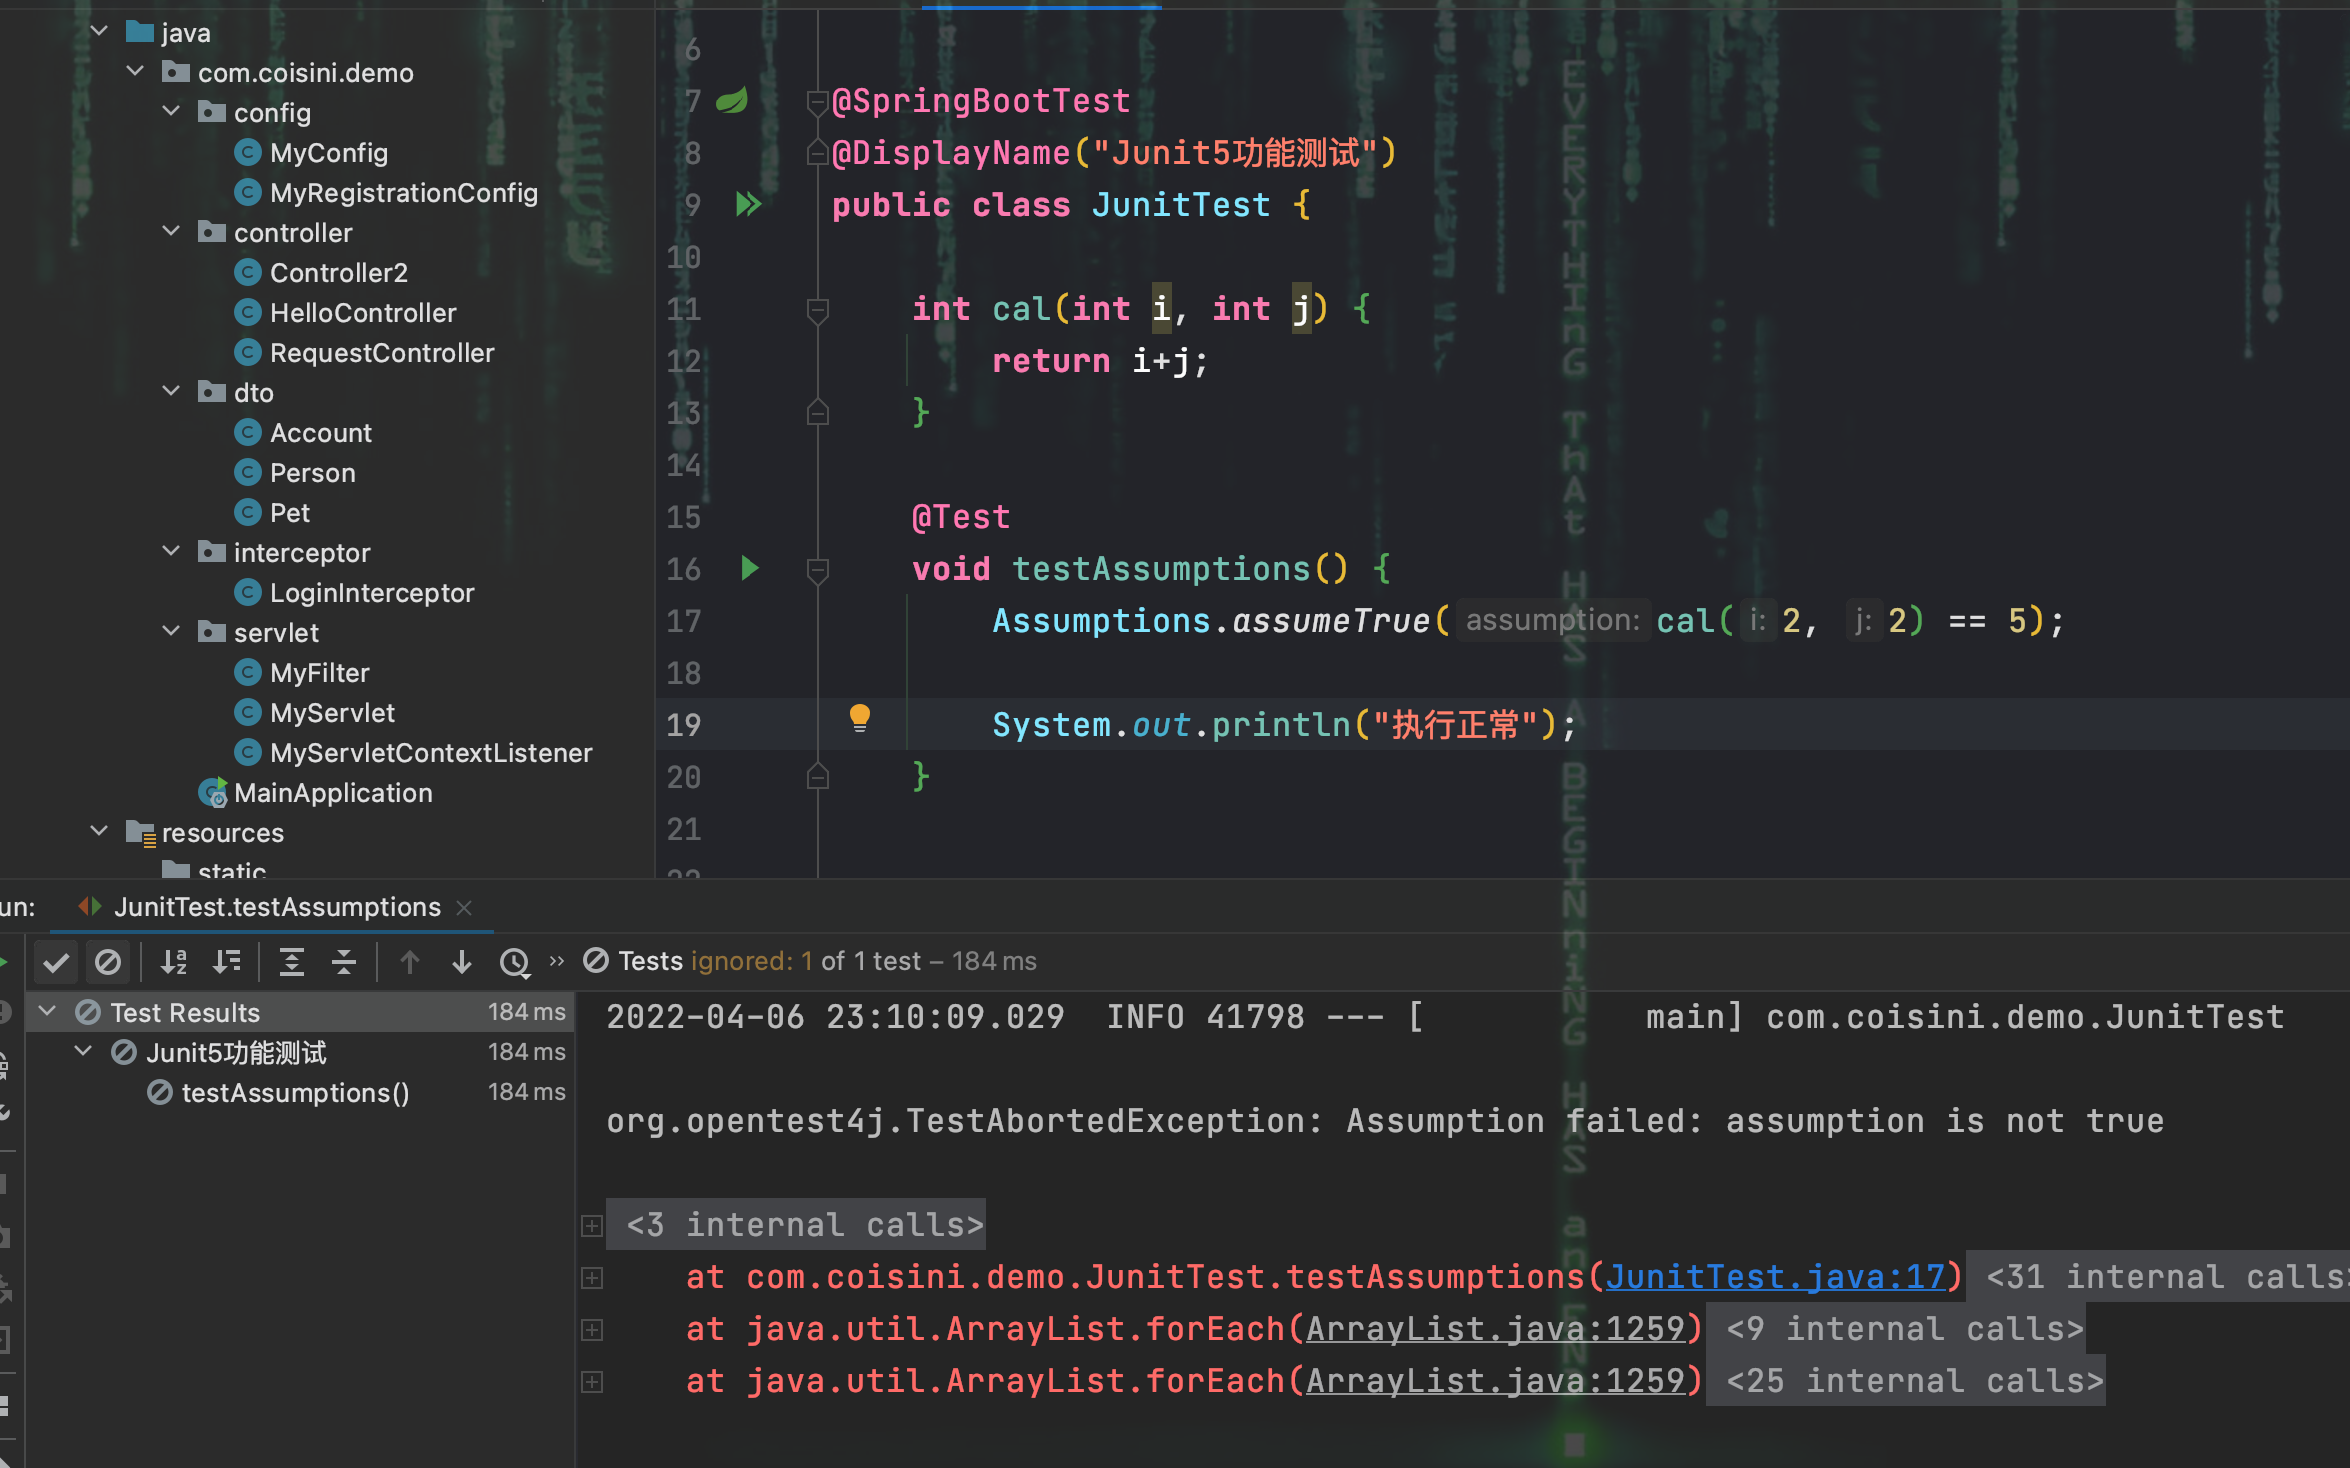Collapse the Junit5功能测试 test node
This screenshot has width=2350, height=1468.
pos(84,1052)
